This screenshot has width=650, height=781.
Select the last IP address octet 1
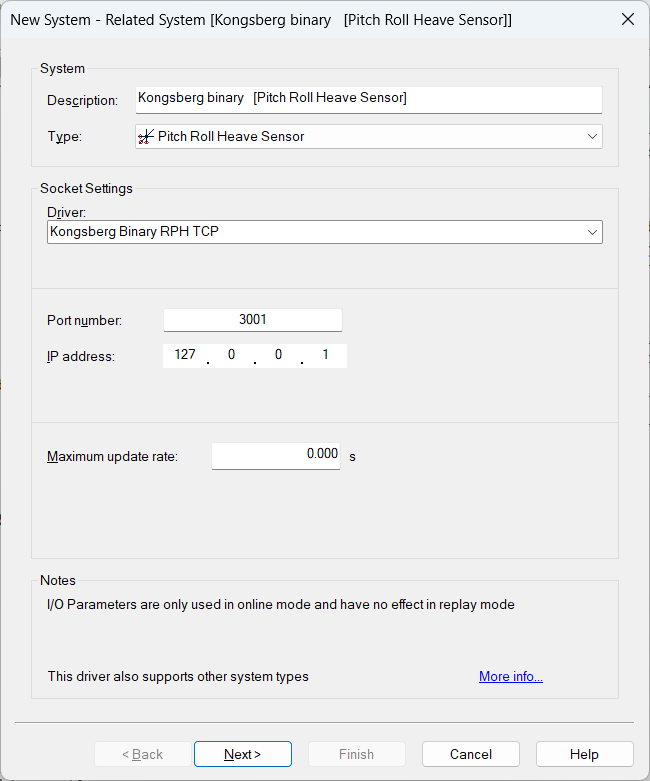coord(325,355)
